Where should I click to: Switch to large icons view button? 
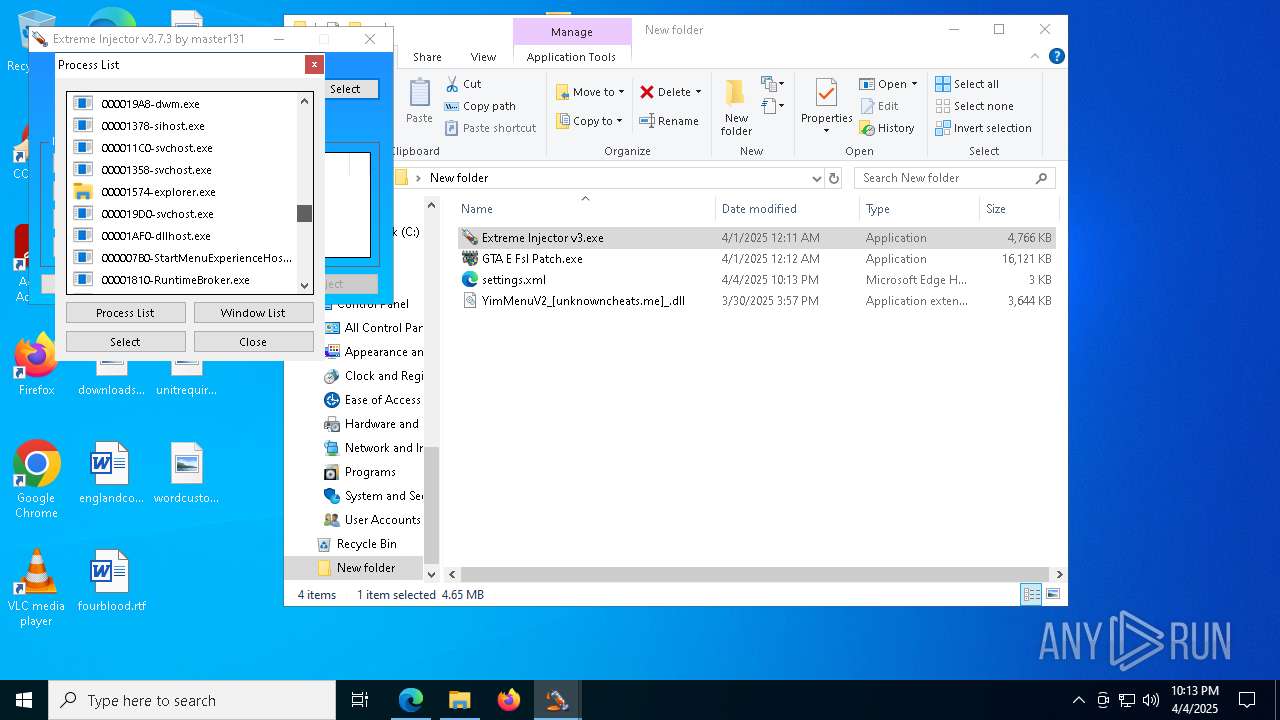1052,594
